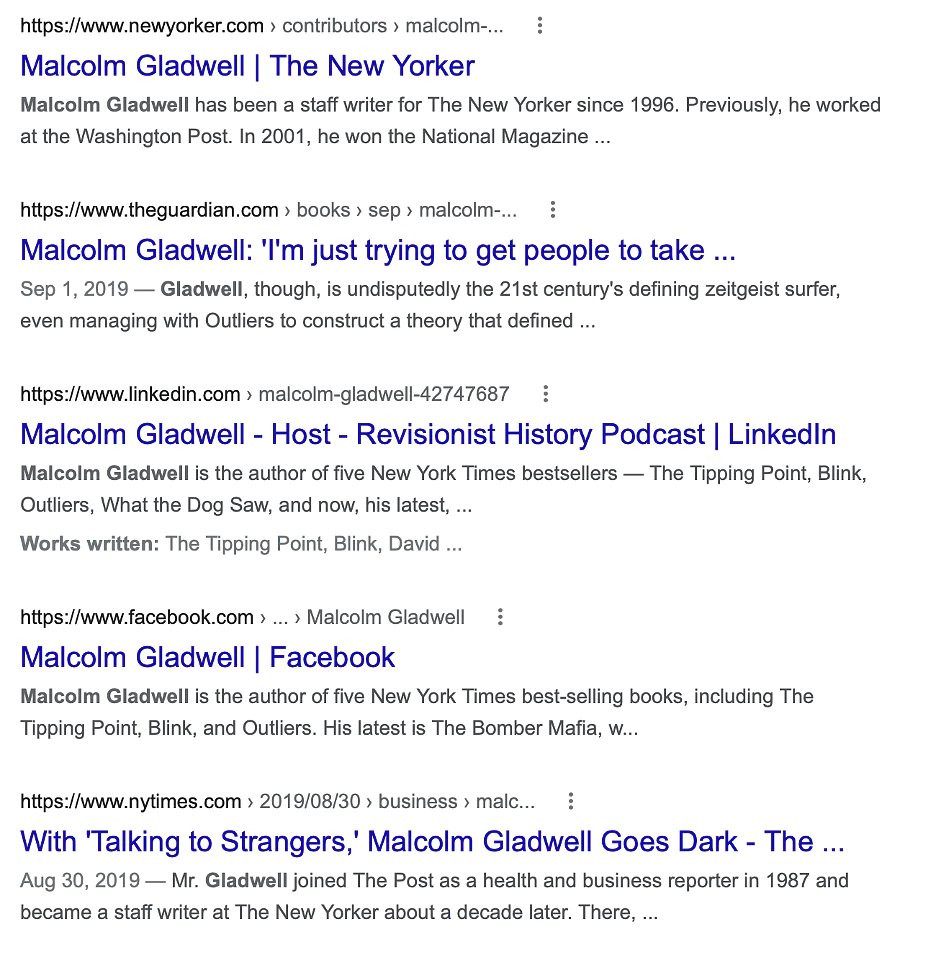This screenshot has height=956, width=936.
Task: Open the Guardian 'I'm just trying to get people' headline
Action: [377, 250]
